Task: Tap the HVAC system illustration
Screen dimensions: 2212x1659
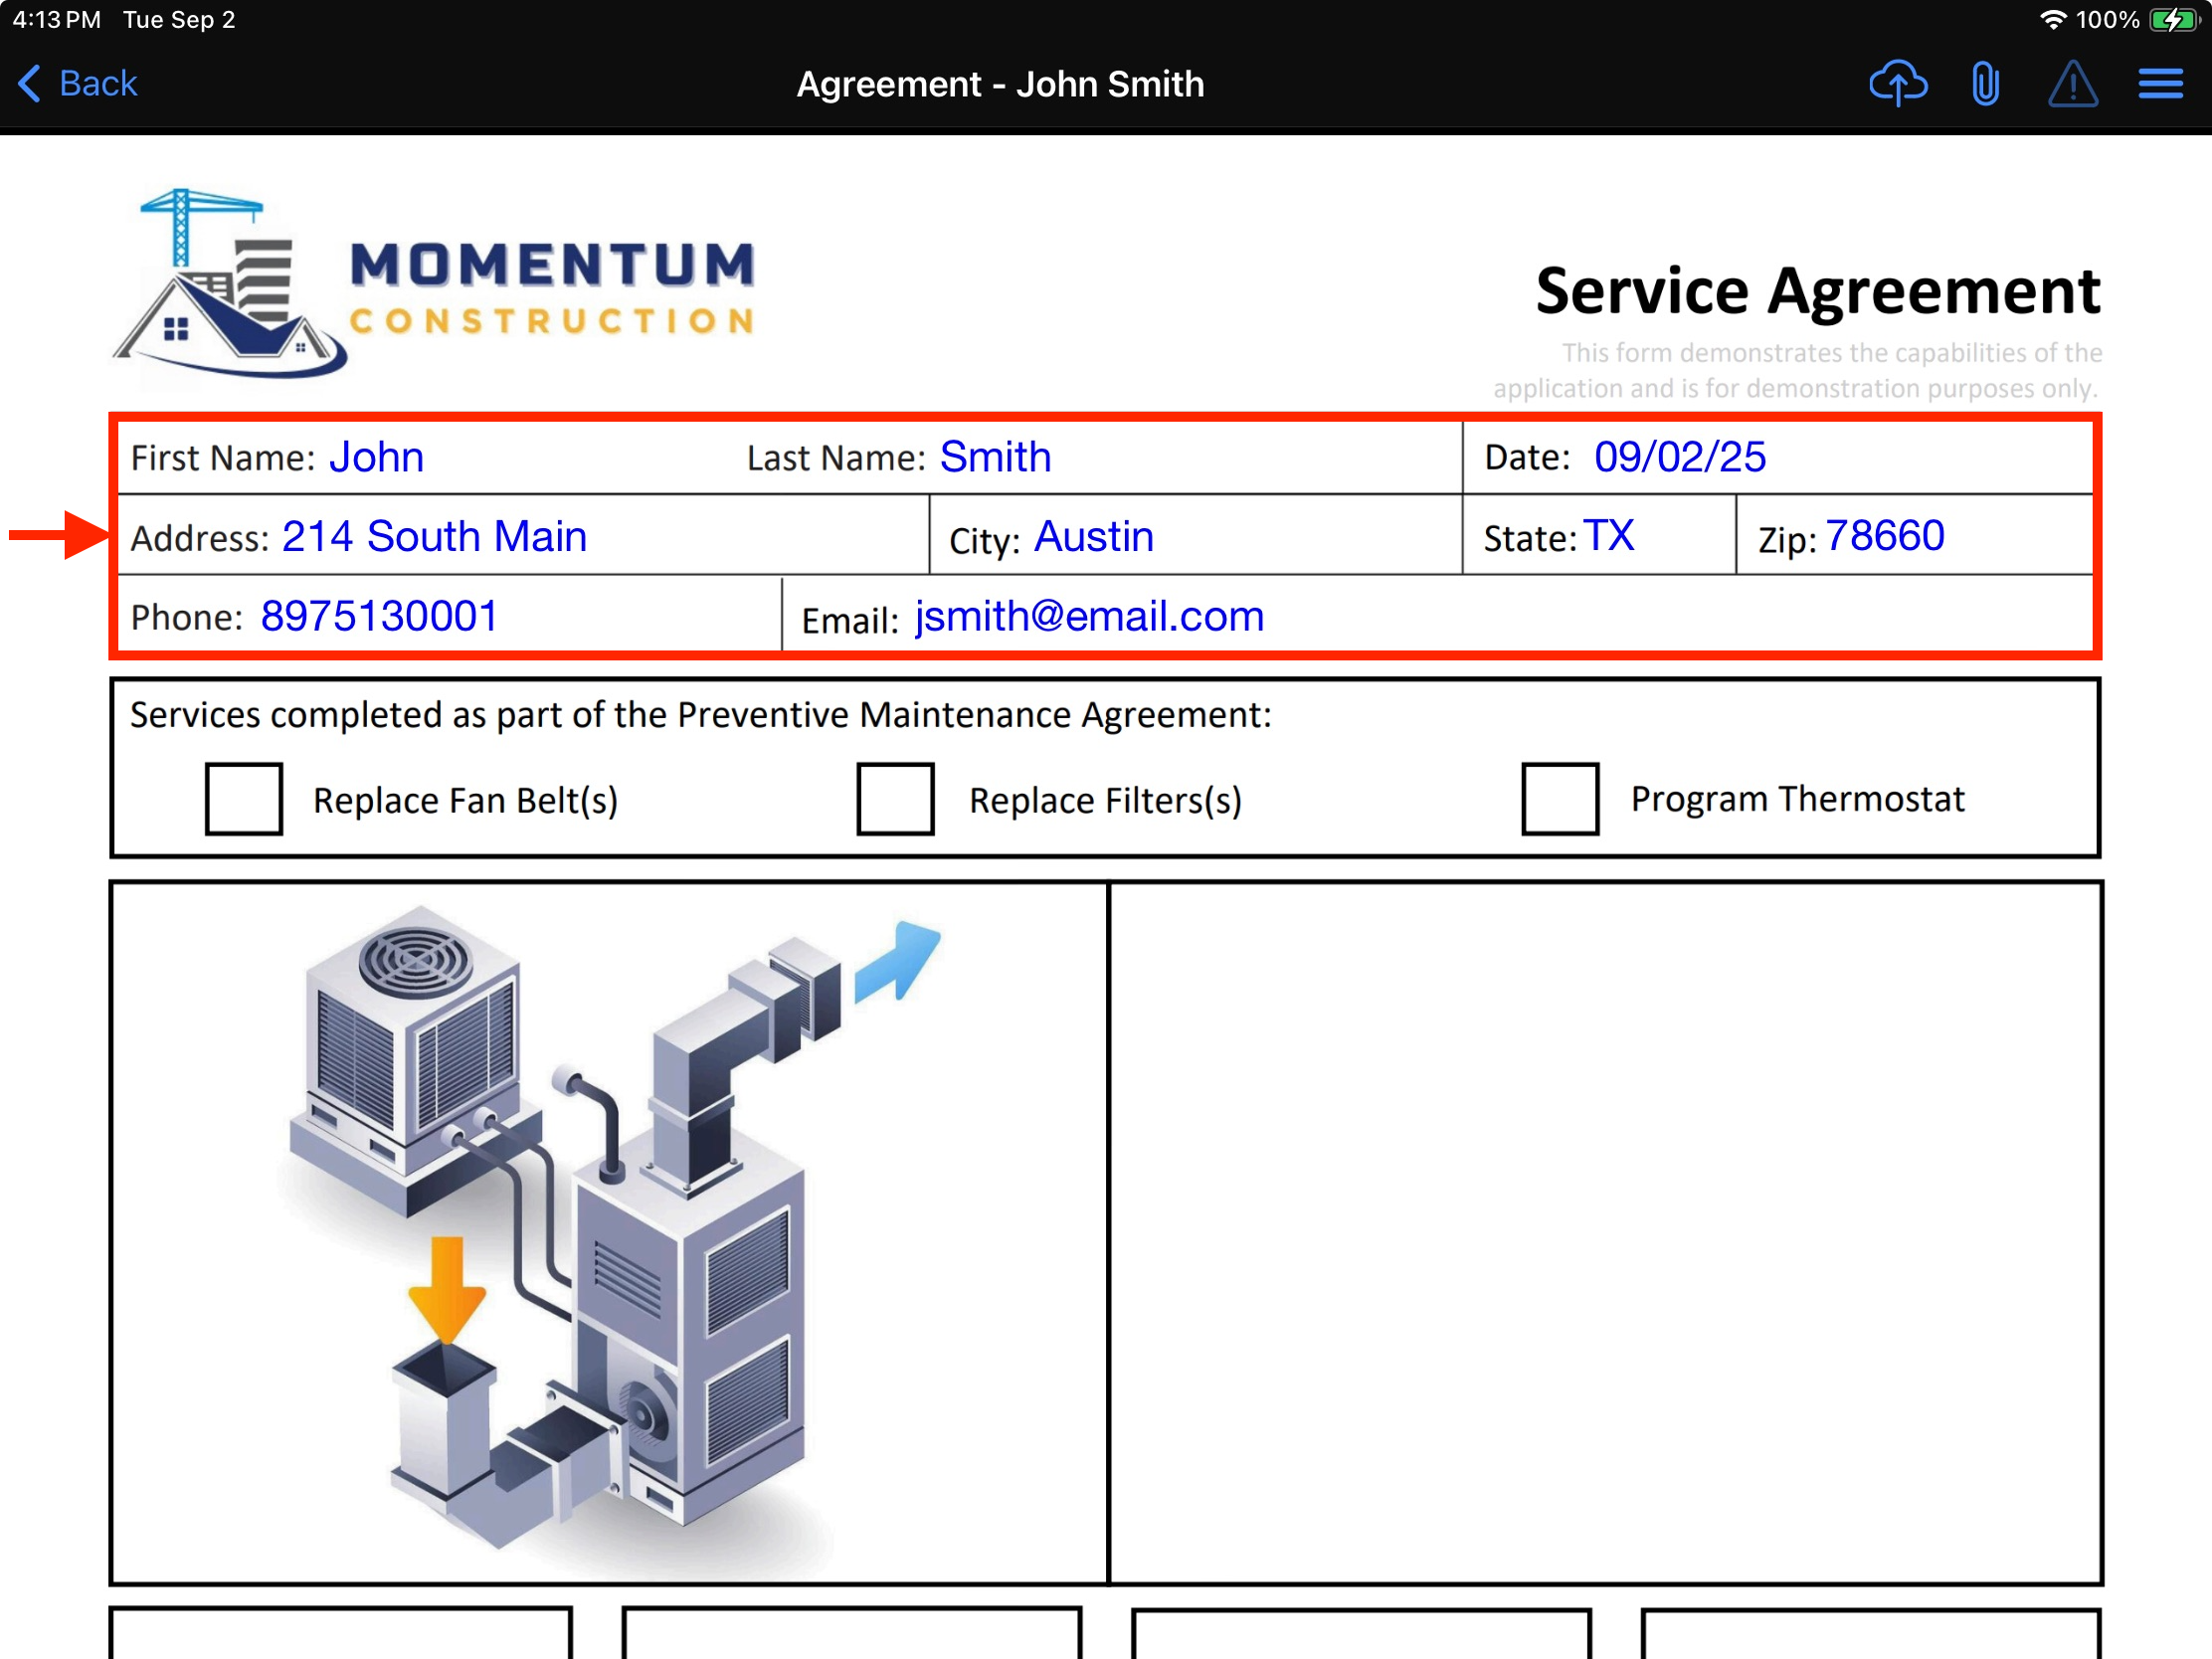Action: [612, 1232]
